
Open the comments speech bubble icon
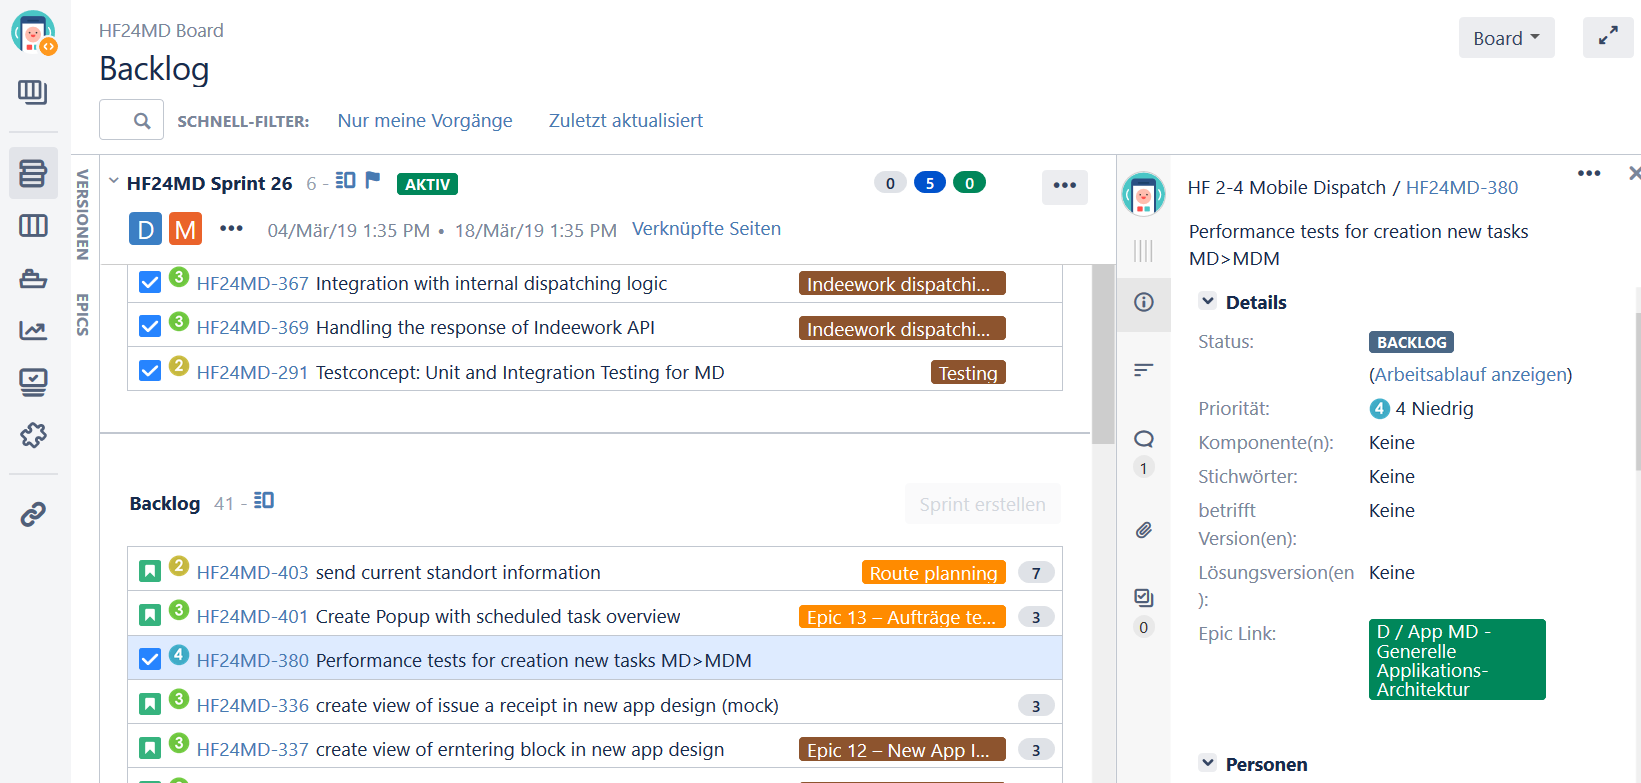pyautogui.click(x=1144, y=439)
